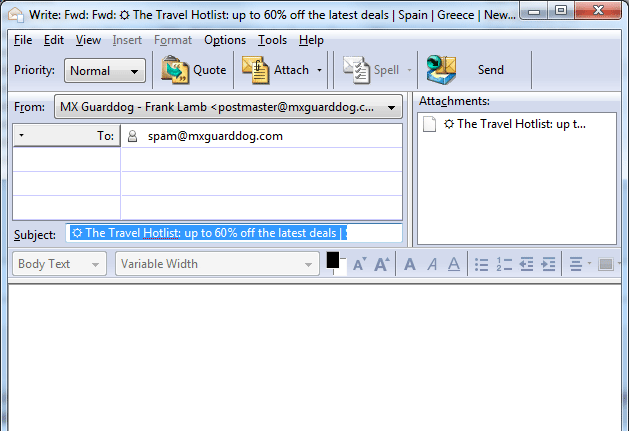Click the Send message icon
The width and height of the screenshot is (629, 431).
[x=441, y=70]
